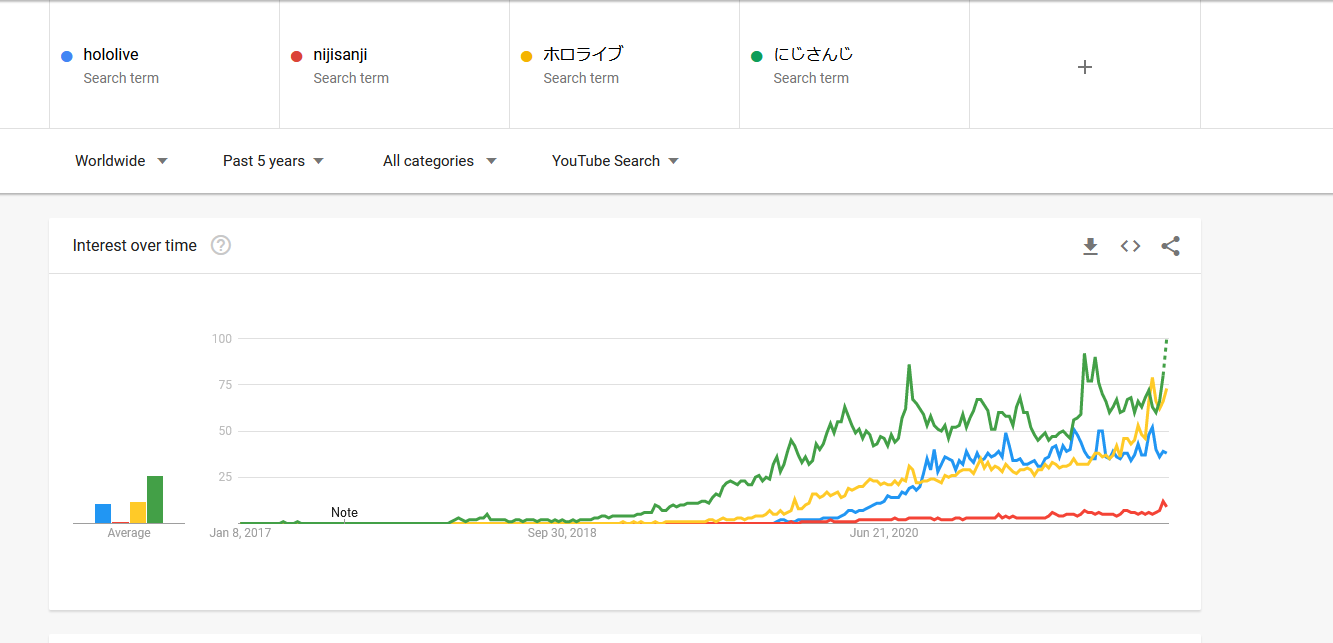The image size is (1333, 643).
Task: Click the embed code icon
Action: click(1130, 246)
